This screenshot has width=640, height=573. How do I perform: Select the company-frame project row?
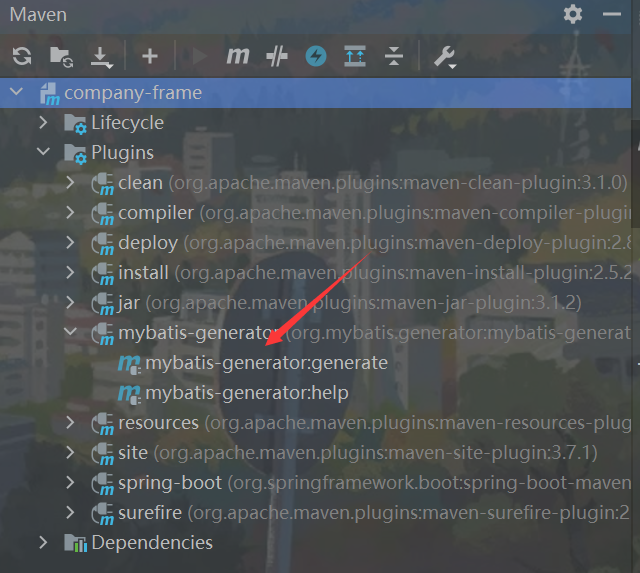(x=316, y=93)
